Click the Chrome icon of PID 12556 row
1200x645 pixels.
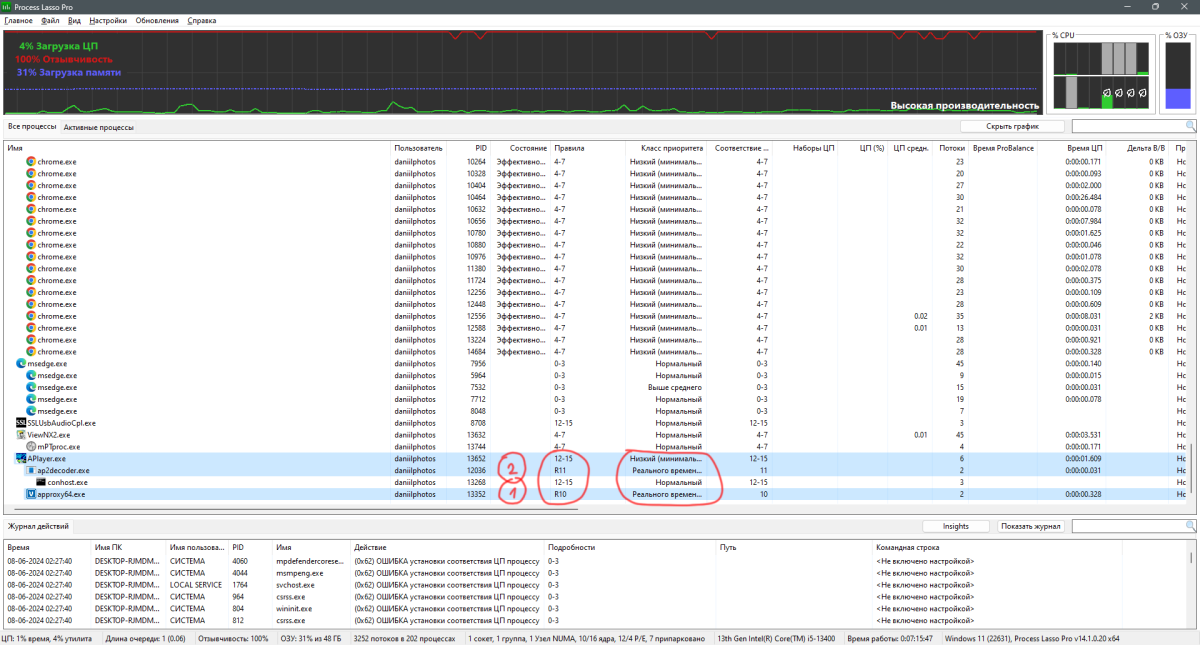31,316
